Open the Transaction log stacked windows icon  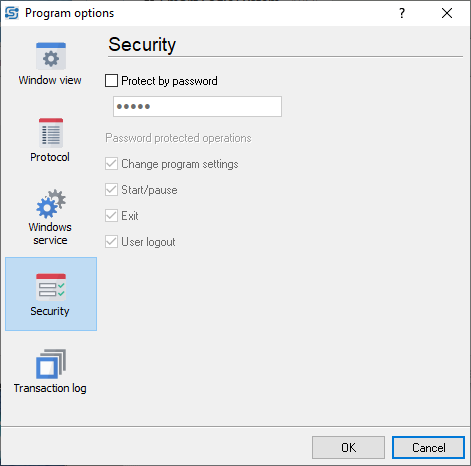51,364
